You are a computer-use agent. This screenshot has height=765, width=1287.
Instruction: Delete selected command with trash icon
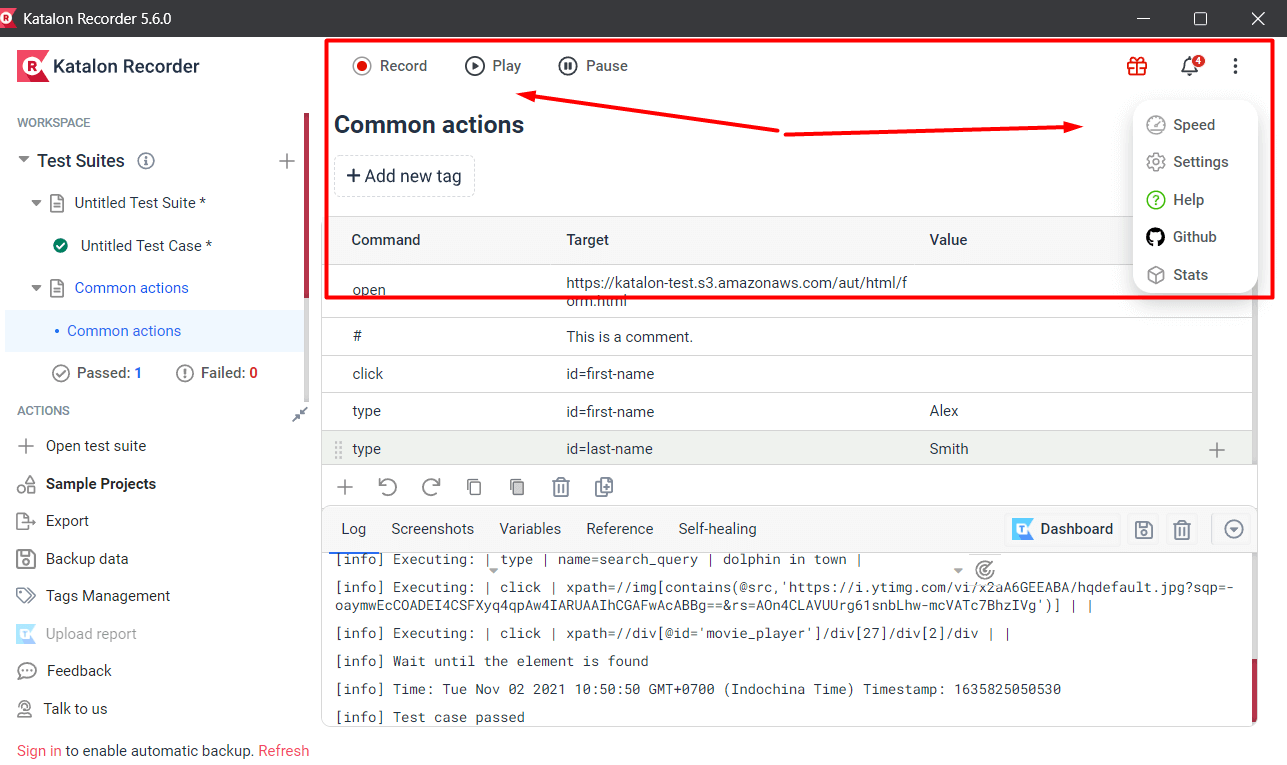560,487
